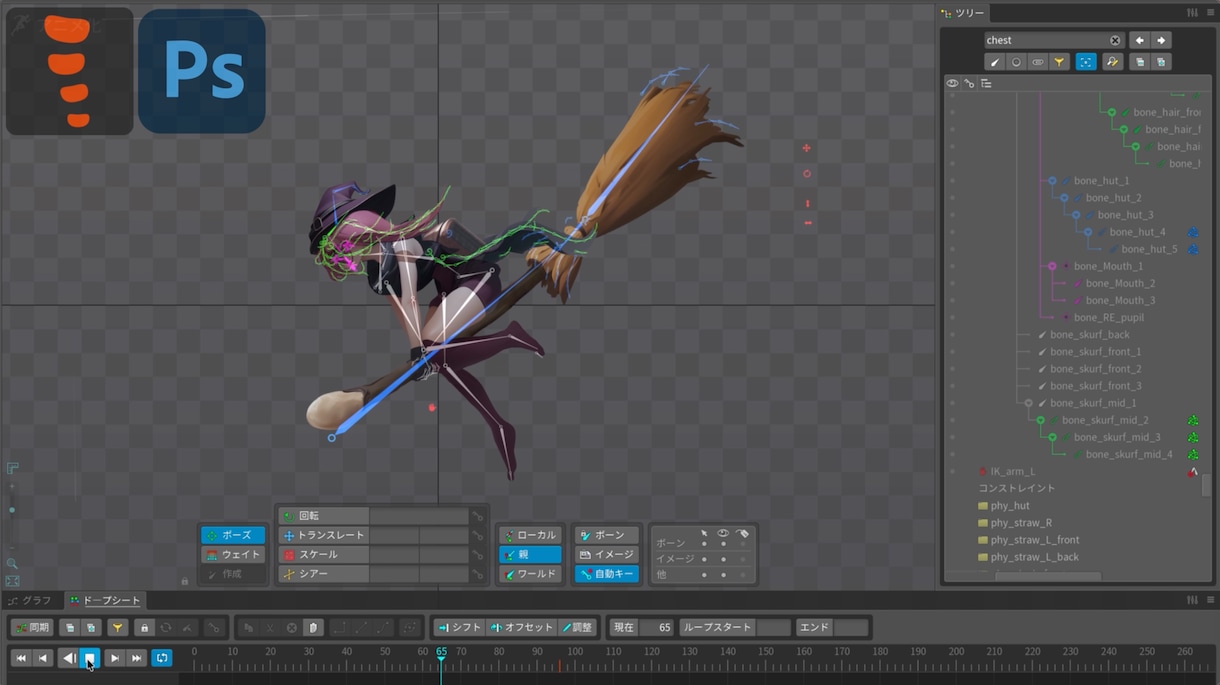Screen dimensions: 1220x685
Task: Toggle image visibility dot under eye column
Action: click(723, 559)
